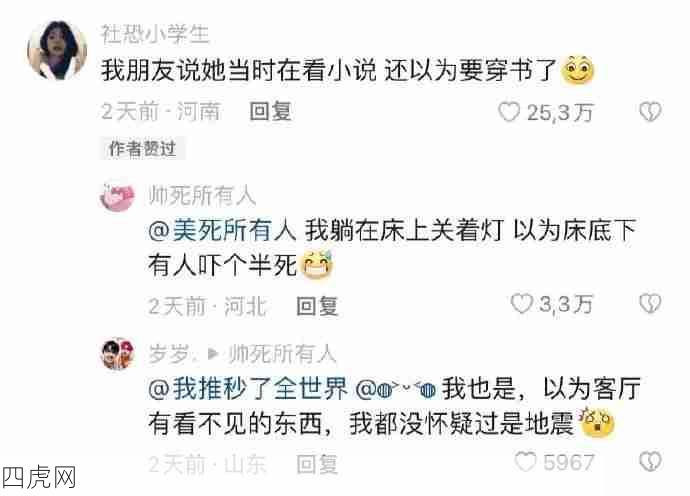Reply to the 河南 comment
The width and height of the screenshot is (690, 496).
(271, 111)
